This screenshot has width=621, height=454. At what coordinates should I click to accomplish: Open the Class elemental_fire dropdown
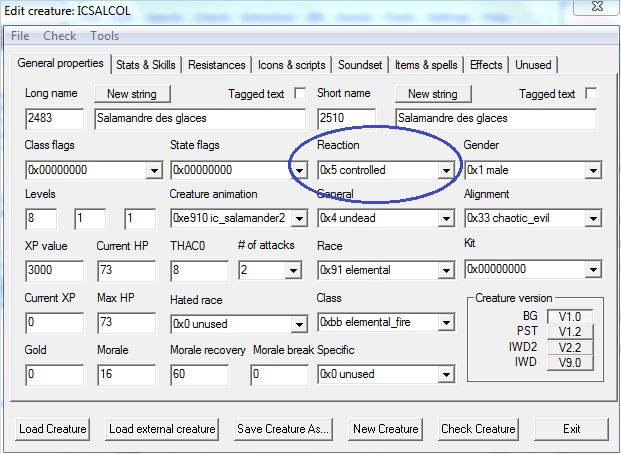coord(446,322)
